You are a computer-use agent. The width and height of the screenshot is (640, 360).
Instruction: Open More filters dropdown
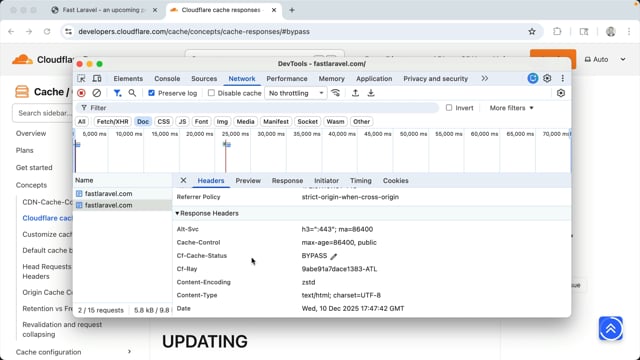pyautogui.click(x=511, y=108)
